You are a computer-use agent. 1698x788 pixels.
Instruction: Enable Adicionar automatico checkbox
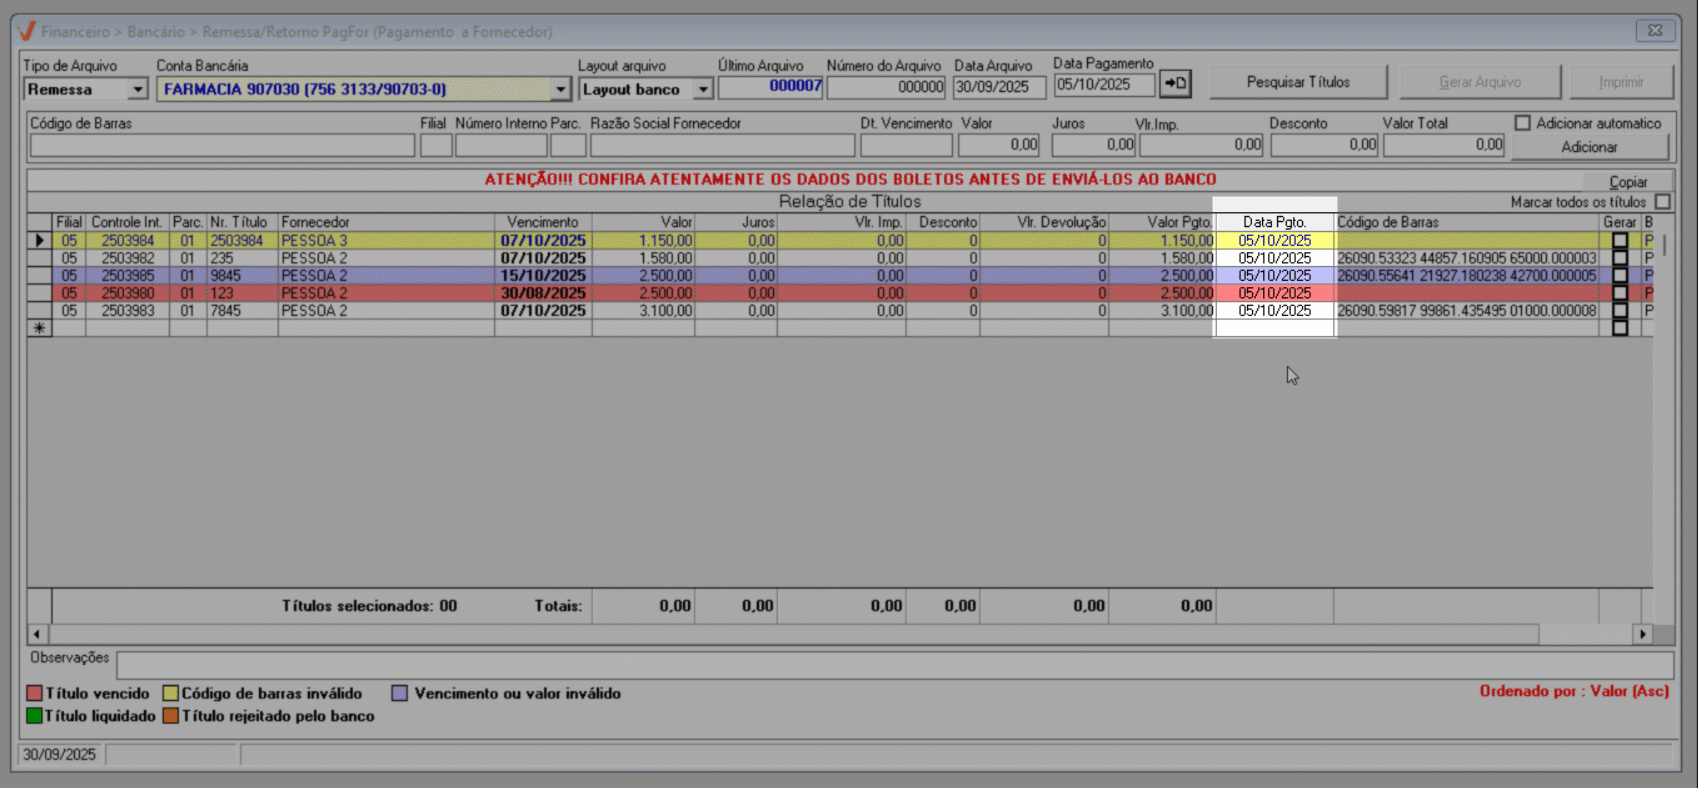(x=1522, y=123)
